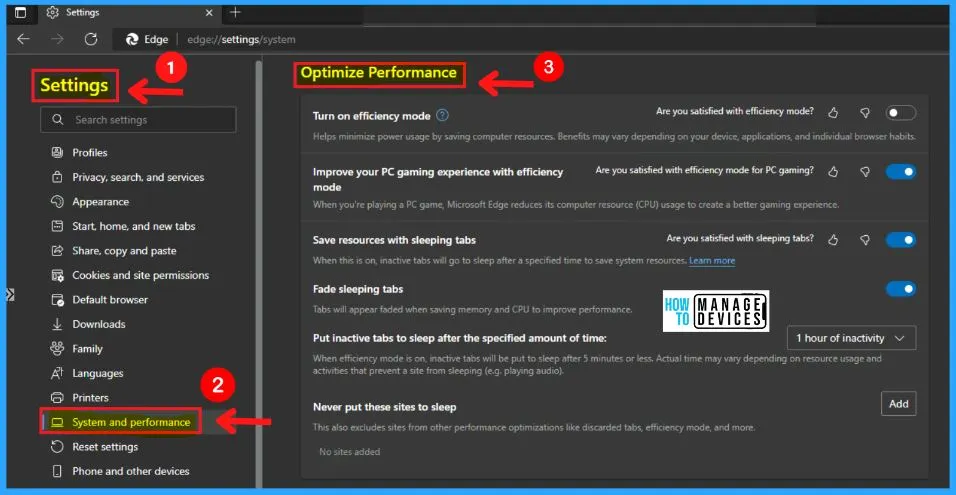Thumbs up for sleeping tabs
The height and width of the screenshot is (495, 956).
(833, 240)
